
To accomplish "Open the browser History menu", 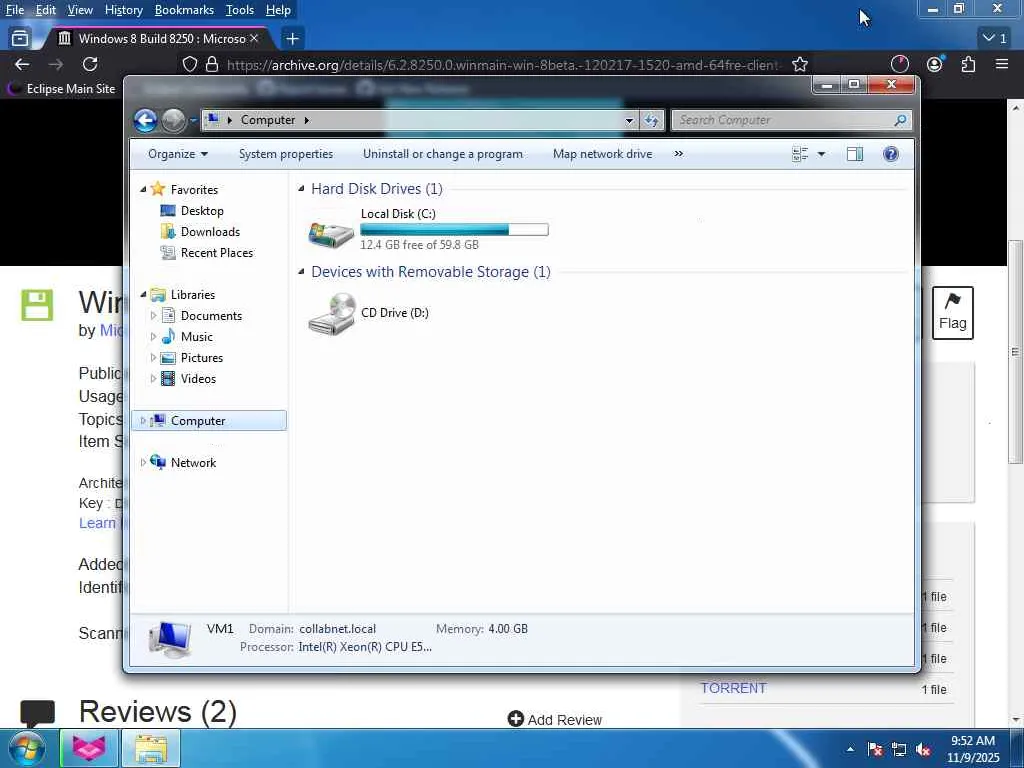I will 123,10.
